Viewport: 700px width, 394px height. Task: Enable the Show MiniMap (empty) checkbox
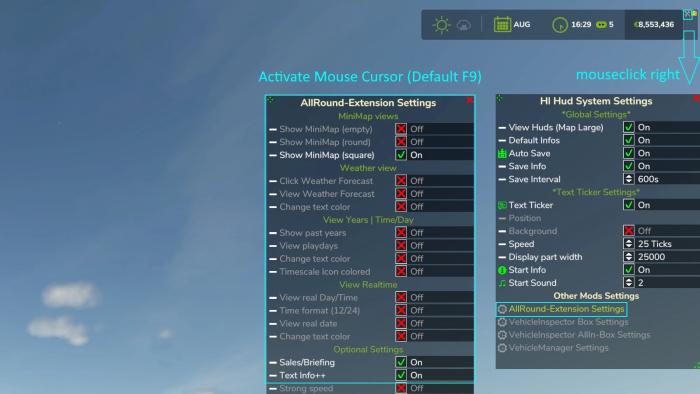coord(401,129)
